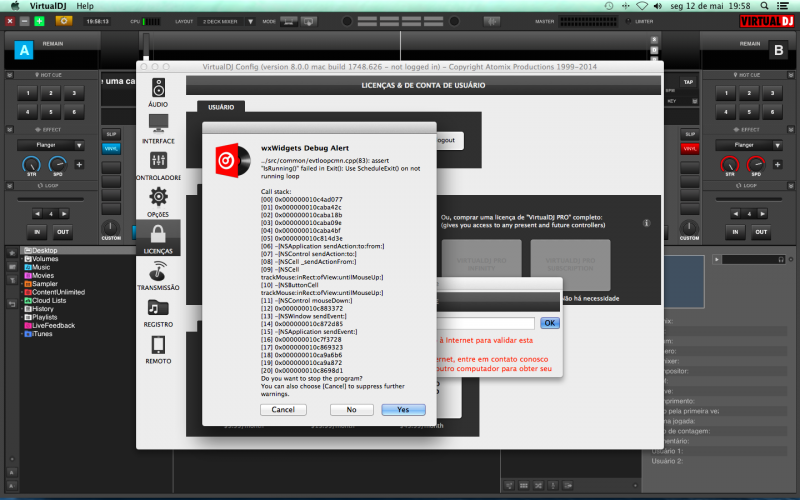800x500 pixels.
Task: Click the plus icon beside deck B effect knobs
Action: click(777, 164)
